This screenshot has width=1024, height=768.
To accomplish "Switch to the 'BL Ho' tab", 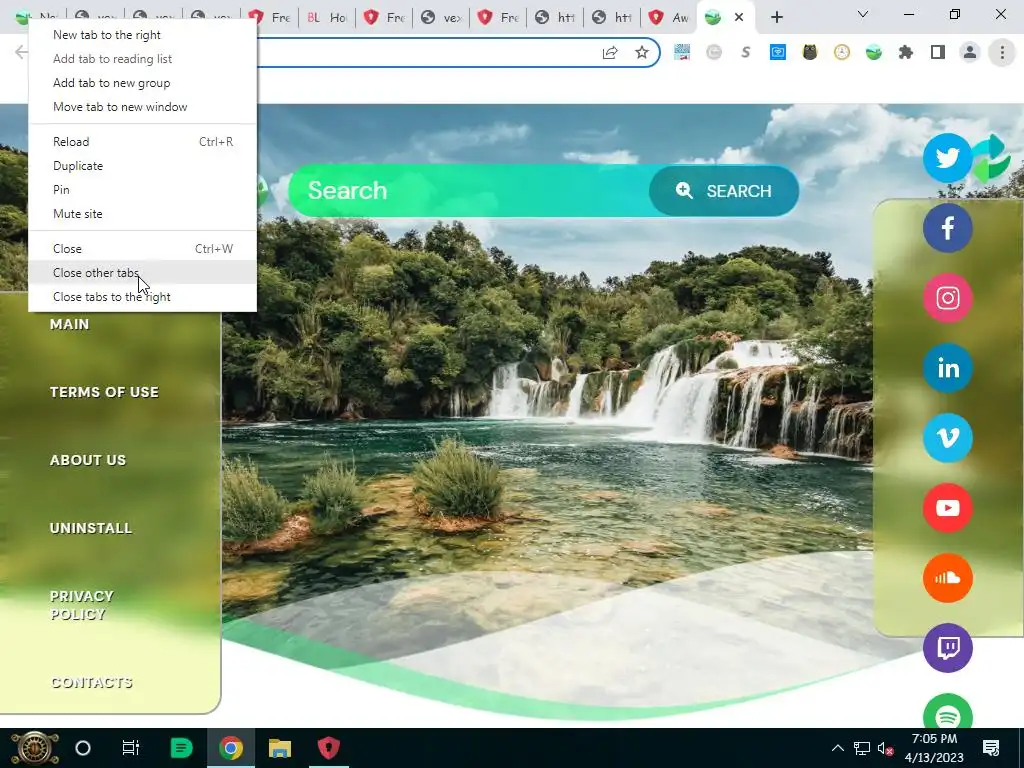I will coord(327,18).
